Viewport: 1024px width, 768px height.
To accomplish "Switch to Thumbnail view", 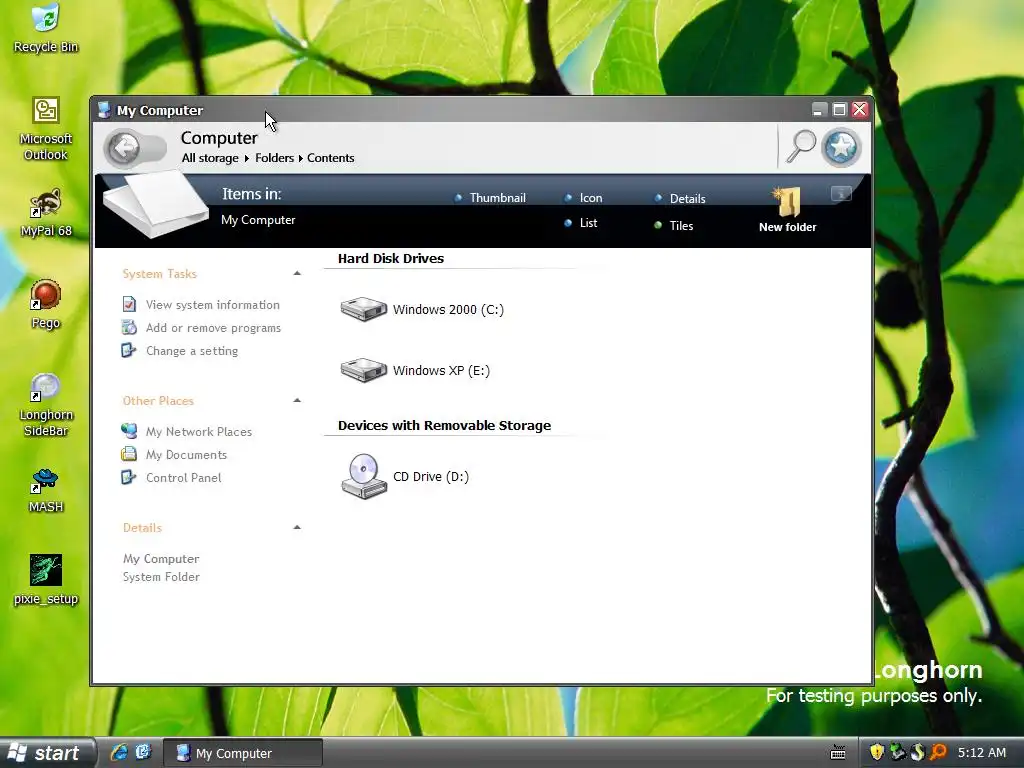I will (x=490, y=198).
